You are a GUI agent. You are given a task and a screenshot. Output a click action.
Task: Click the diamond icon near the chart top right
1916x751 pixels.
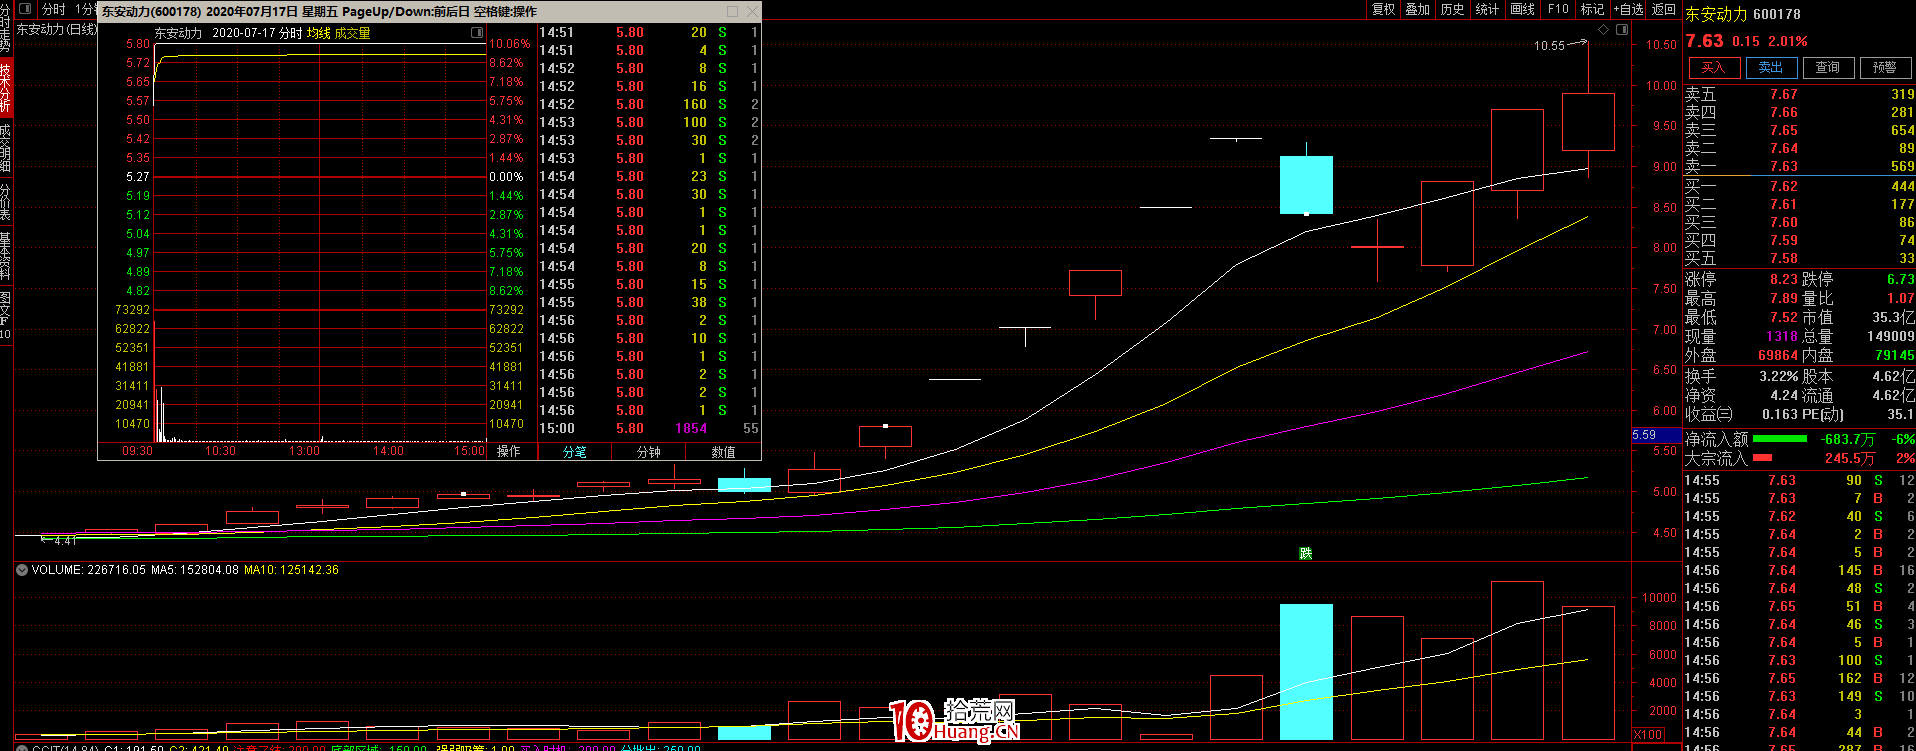[x=1604, y=30]
